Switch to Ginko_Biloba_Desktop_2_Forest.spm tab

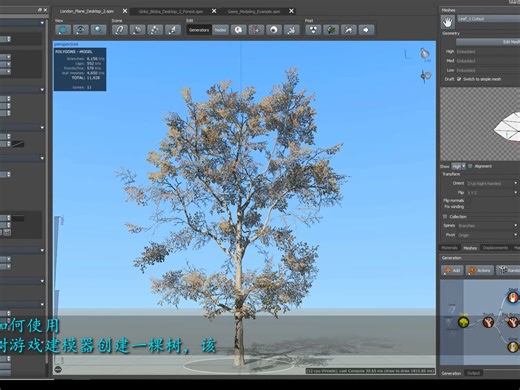pyautogui.click(x=170, y=11)
